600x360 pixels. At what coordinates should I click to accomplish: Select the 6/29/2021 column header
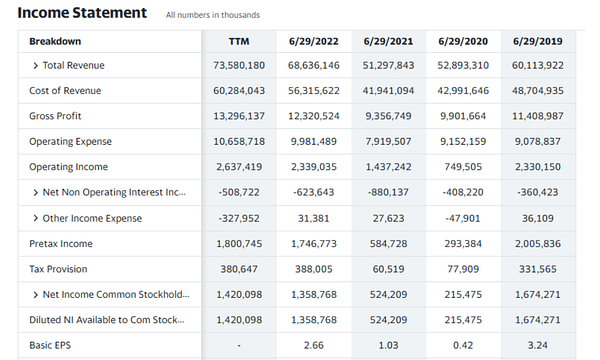[388, 41]
